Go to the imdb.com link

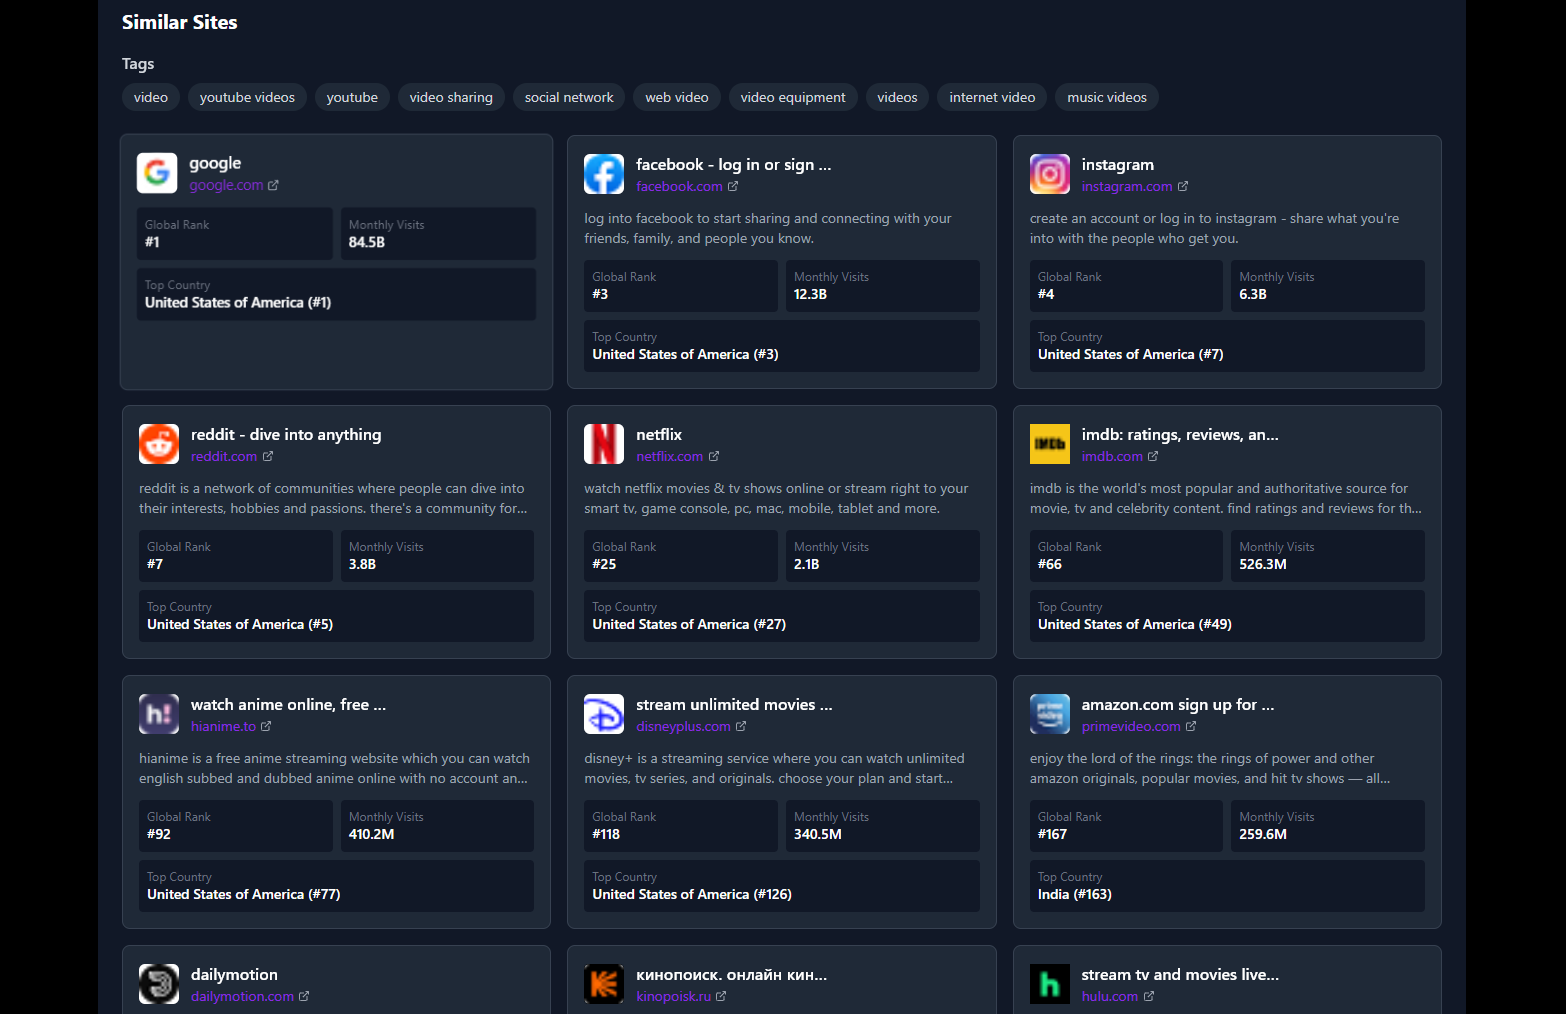1112,456
